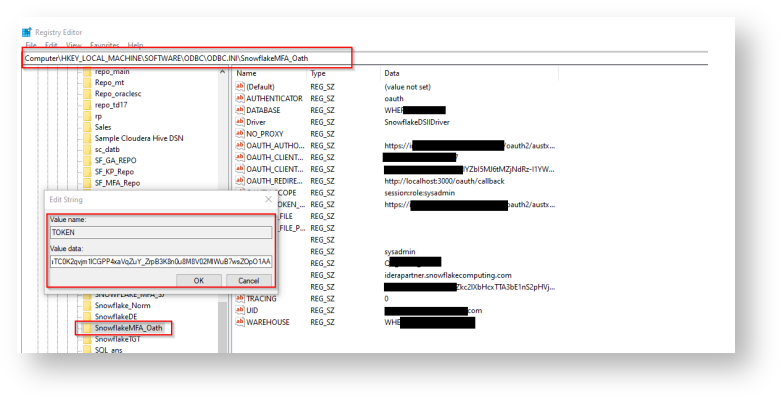Click the '(value not set)' data cell
783x401 pixels.
[407, 86]
